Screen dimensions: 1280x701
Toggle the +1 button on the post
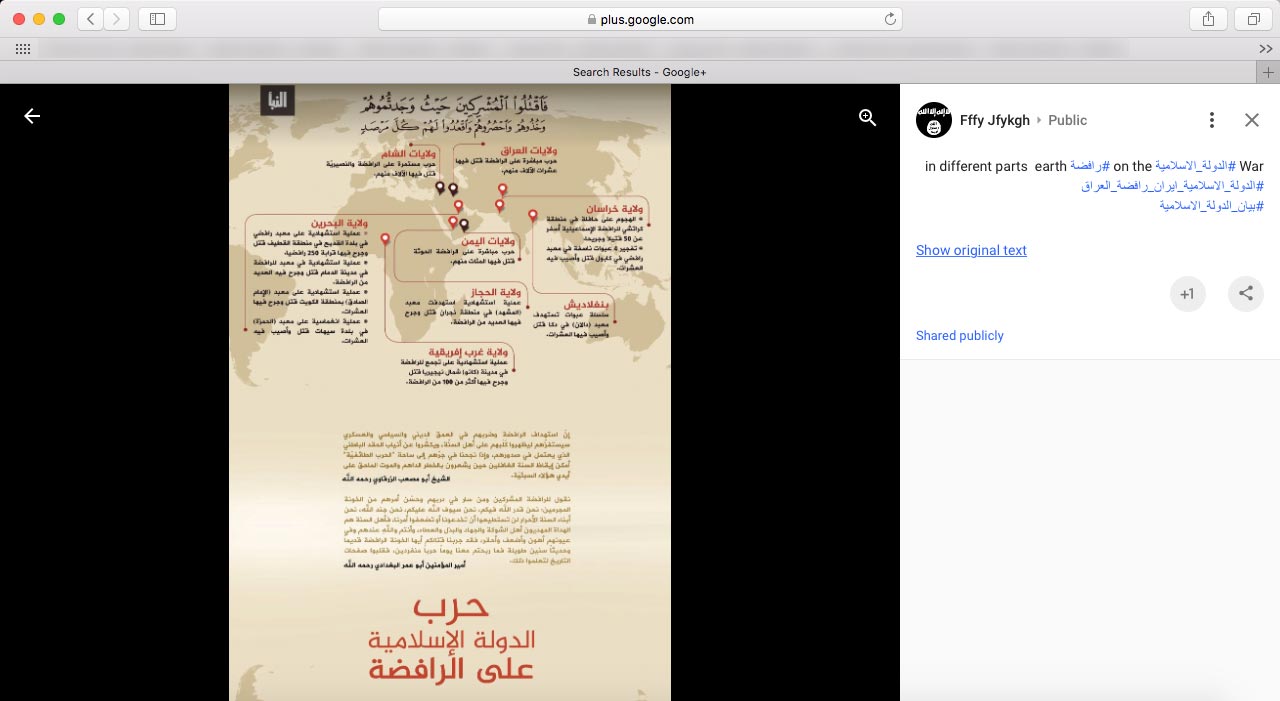point(1187,294)
